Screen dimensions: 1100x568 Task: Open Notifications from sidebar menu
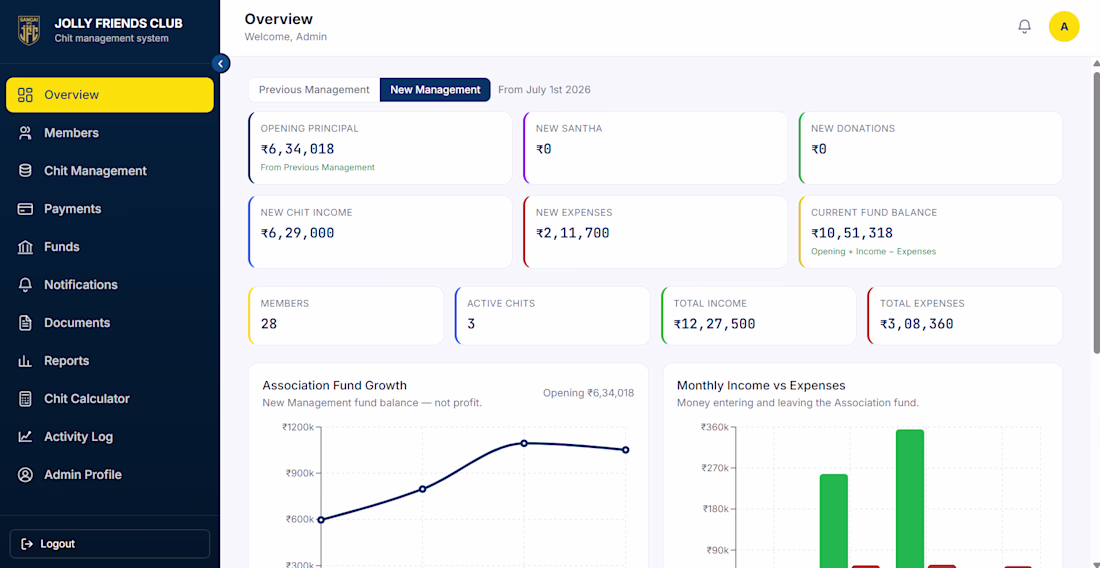pyautogui.click(x=110, y=285)
